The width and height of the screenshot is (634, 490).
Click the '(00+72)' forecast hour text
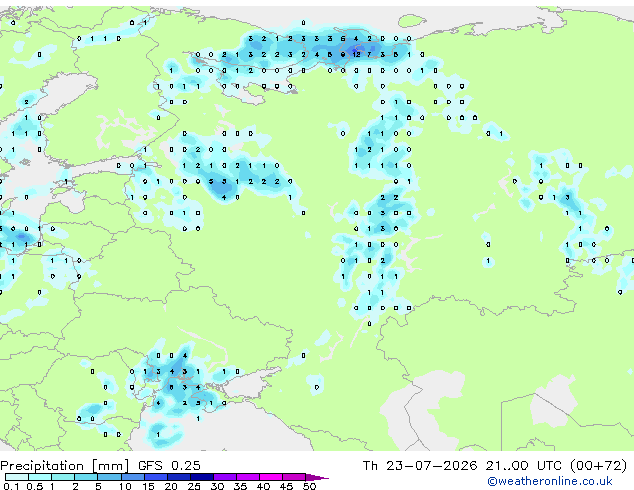pyautogui.click(x=598, y=466)
